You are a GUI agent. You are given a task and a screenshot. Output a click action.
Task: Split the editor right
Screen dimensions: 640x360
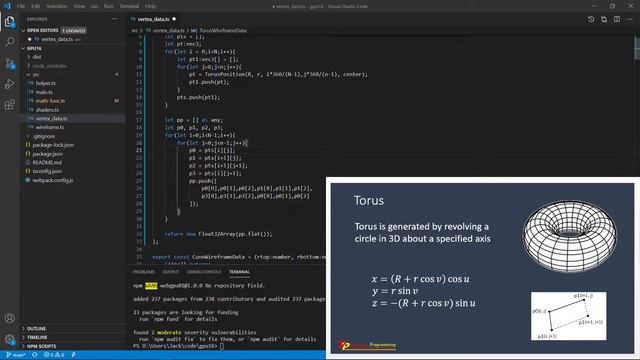pyautogui.click(x=617, y=19)
